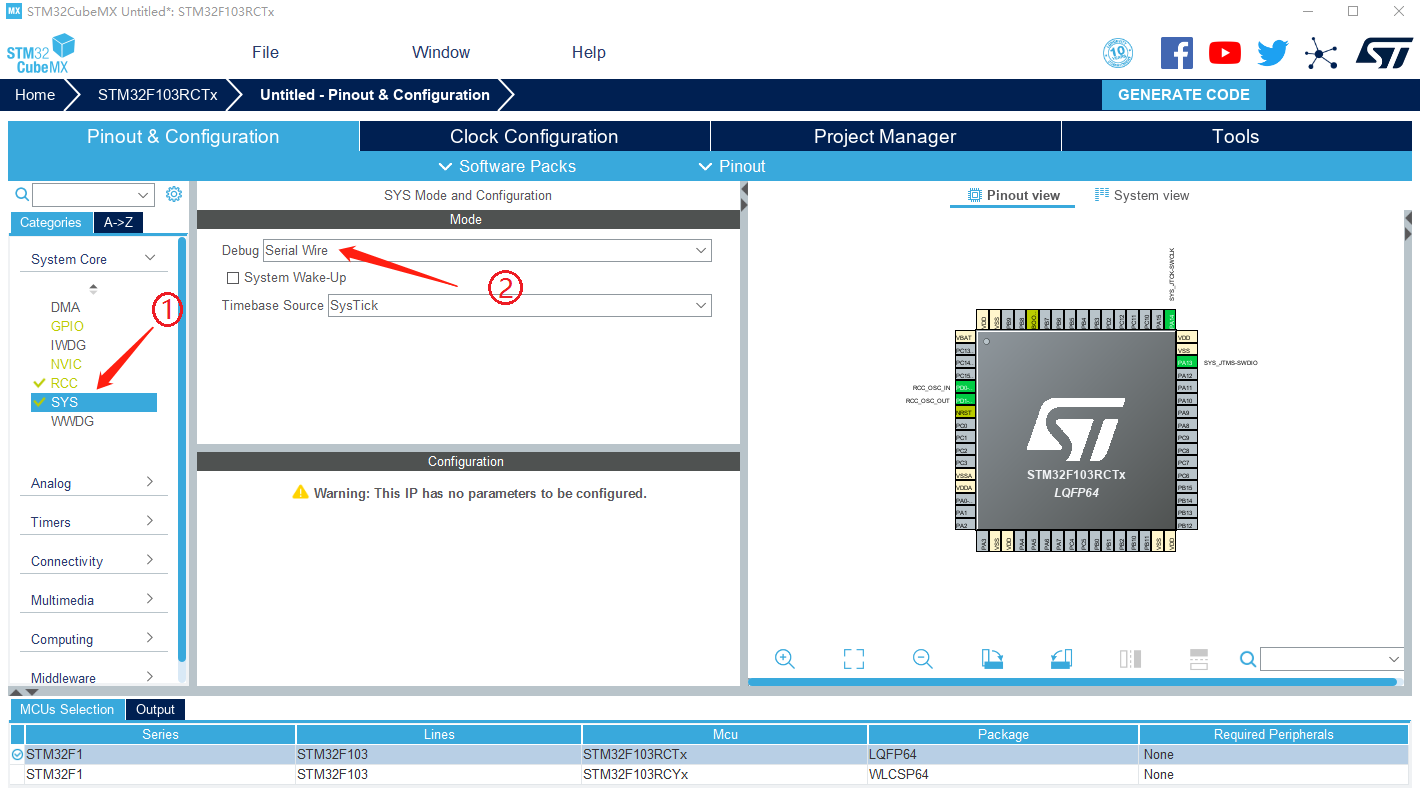
Task: Expand the Software Packs menu
Action: [507, 166]
